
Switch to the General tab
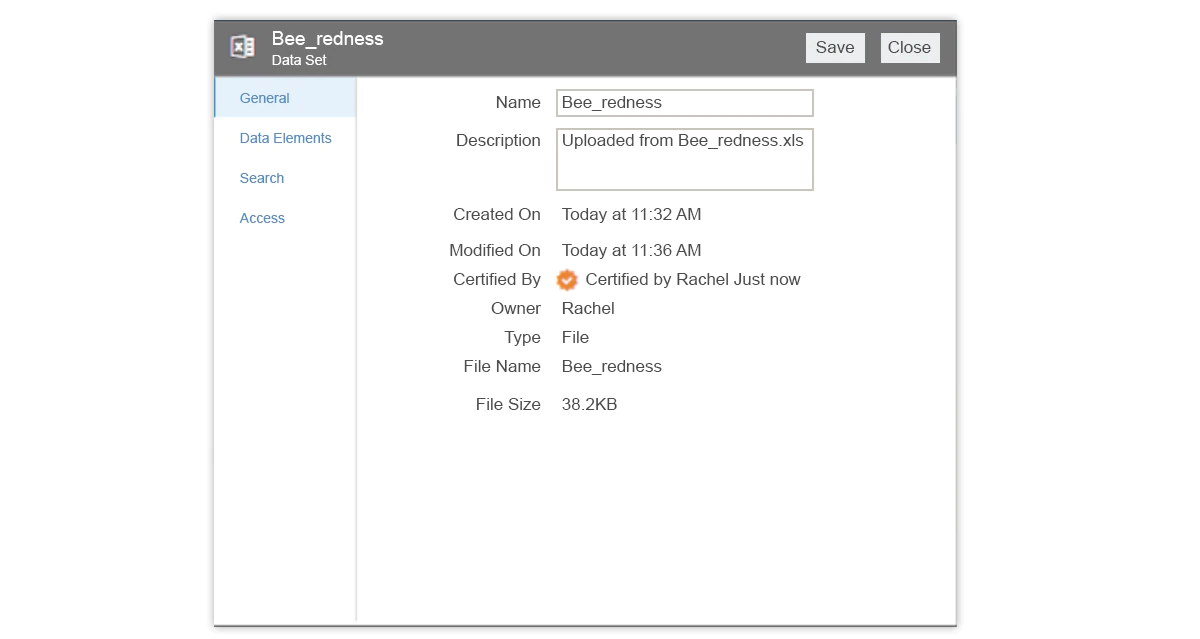coord(265,98)
